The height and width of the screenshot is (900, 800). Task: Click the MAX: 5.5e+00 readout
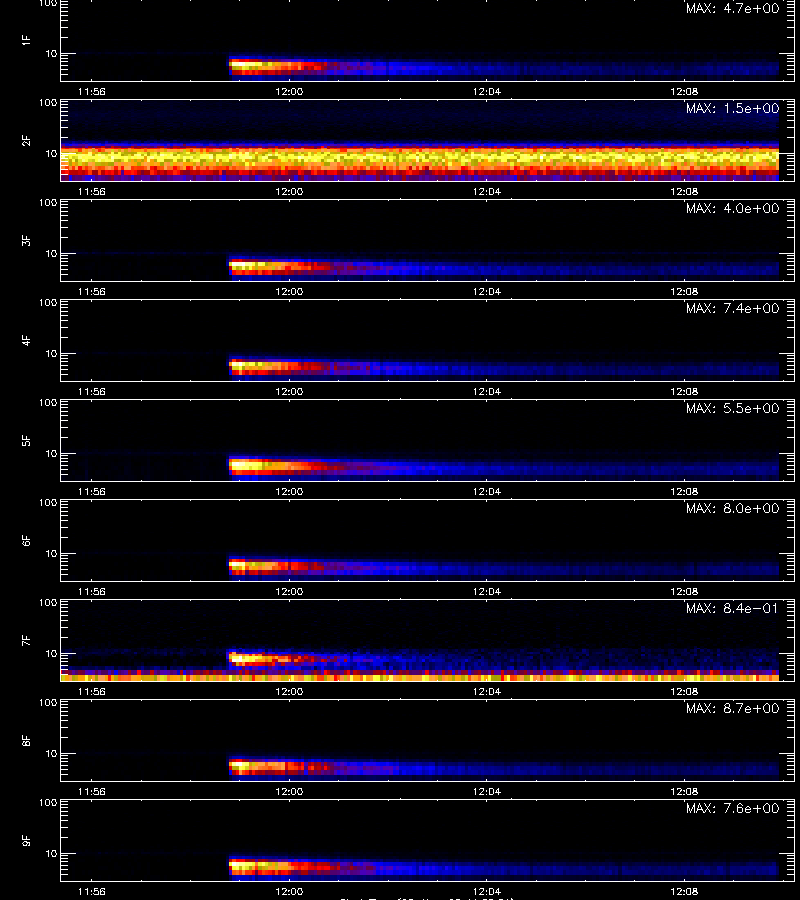tap(732, 408)
